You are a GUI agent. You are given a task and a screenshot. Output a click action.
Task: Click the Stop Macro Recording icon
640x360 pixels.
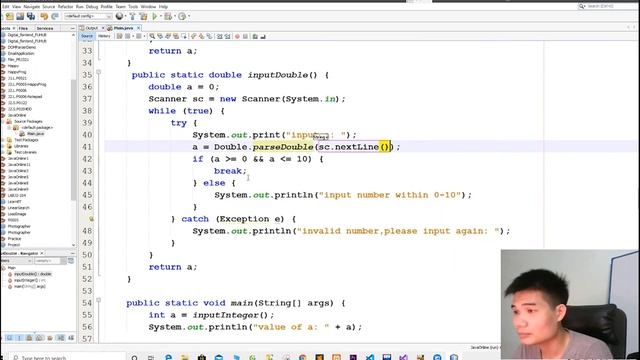pyautogui.click(x=245, y=36)
